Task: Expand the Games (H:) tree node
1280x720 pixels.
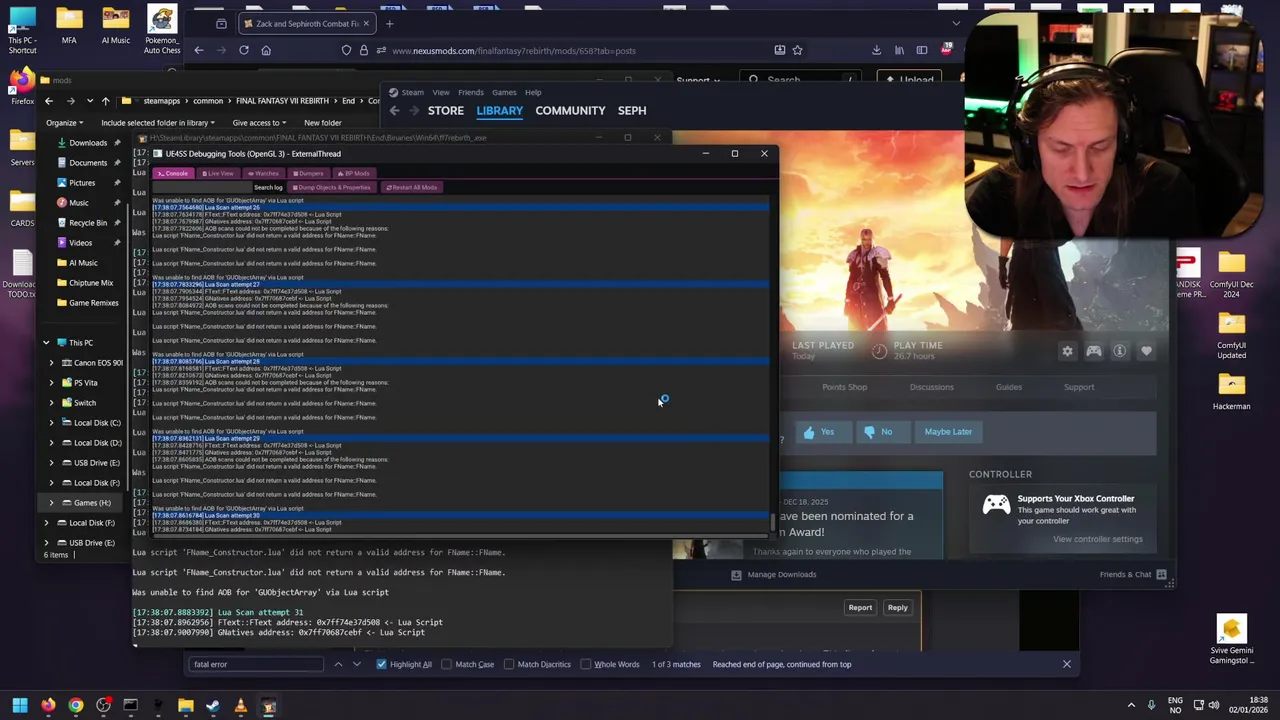Action: pos(52,503)
